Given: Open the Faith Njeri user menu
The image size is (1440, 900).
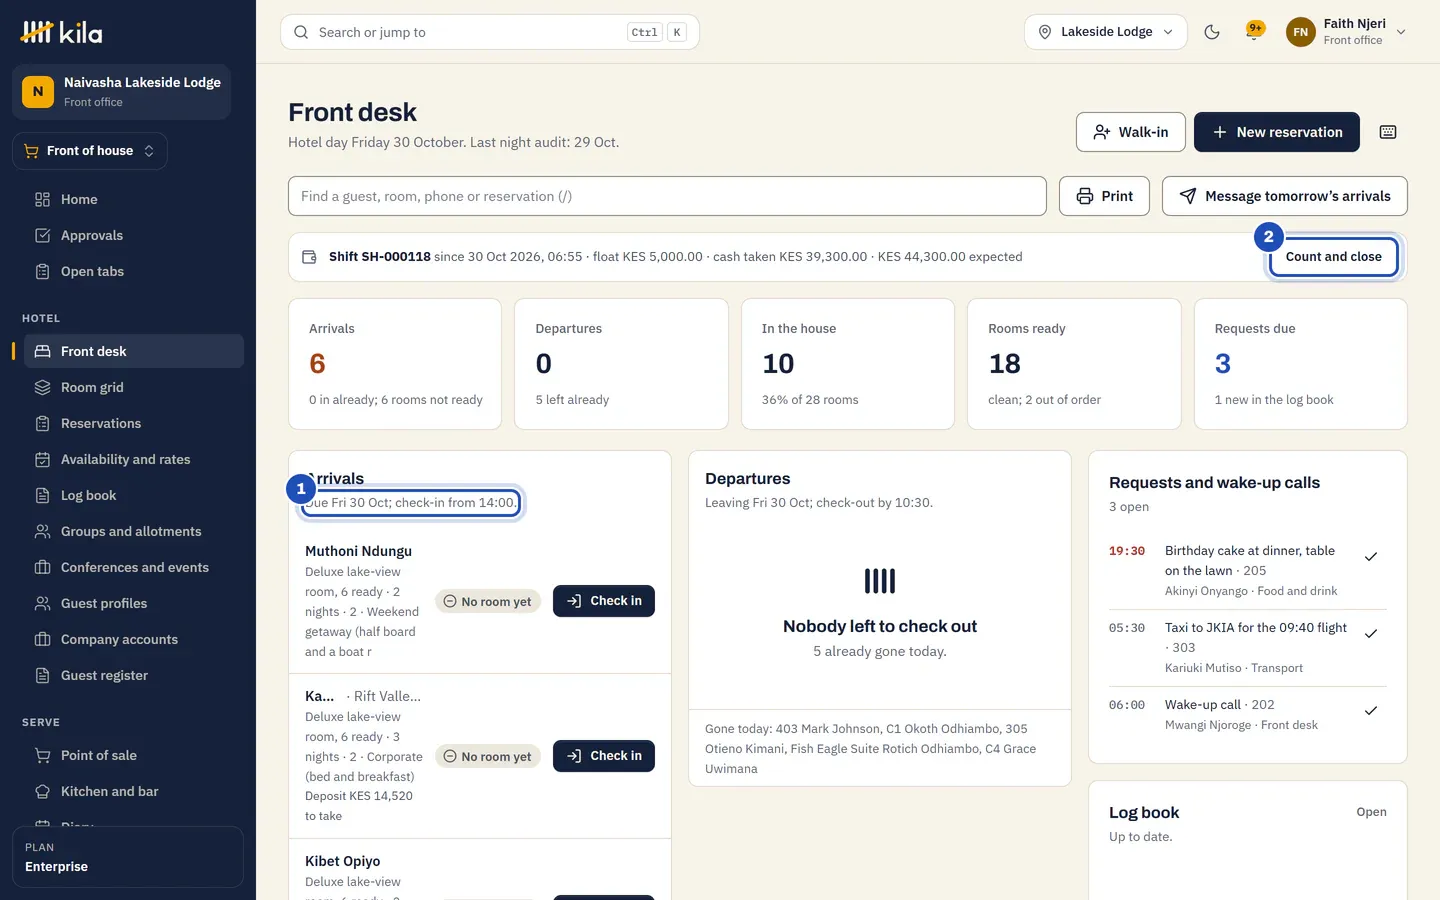Looking at the screenshot, I should pos(1346,32).
